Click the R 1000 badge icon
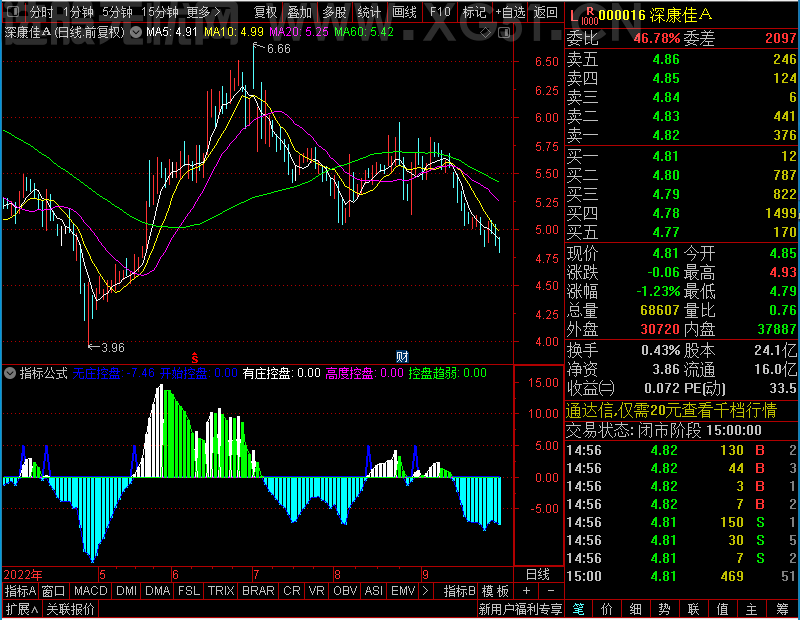 coord(590,16)
